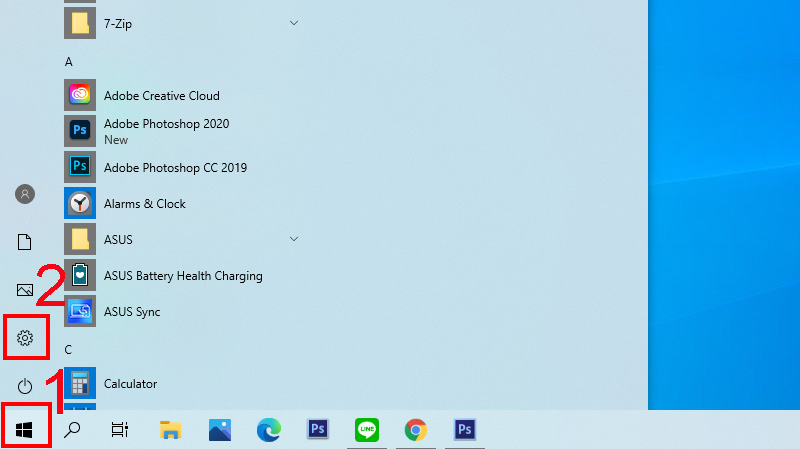800x449 pixels.
Task: Open Pictures icon in Start sidebar
Action: (x=24, y=290)
